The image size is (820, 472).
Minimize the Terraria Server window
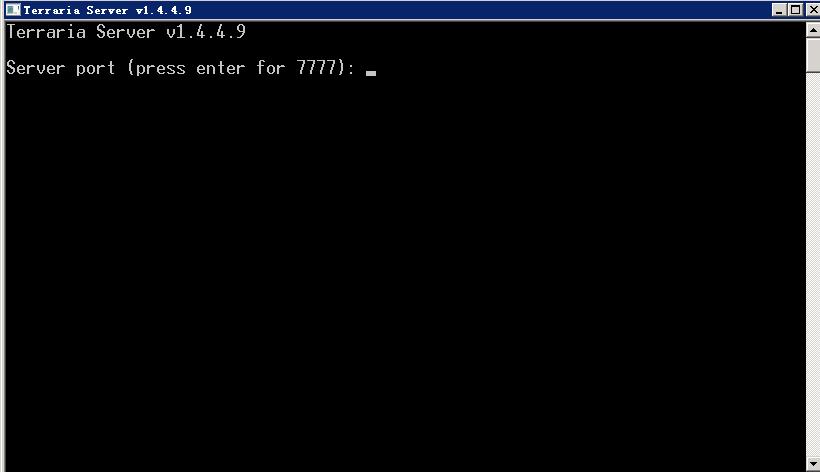779,10
